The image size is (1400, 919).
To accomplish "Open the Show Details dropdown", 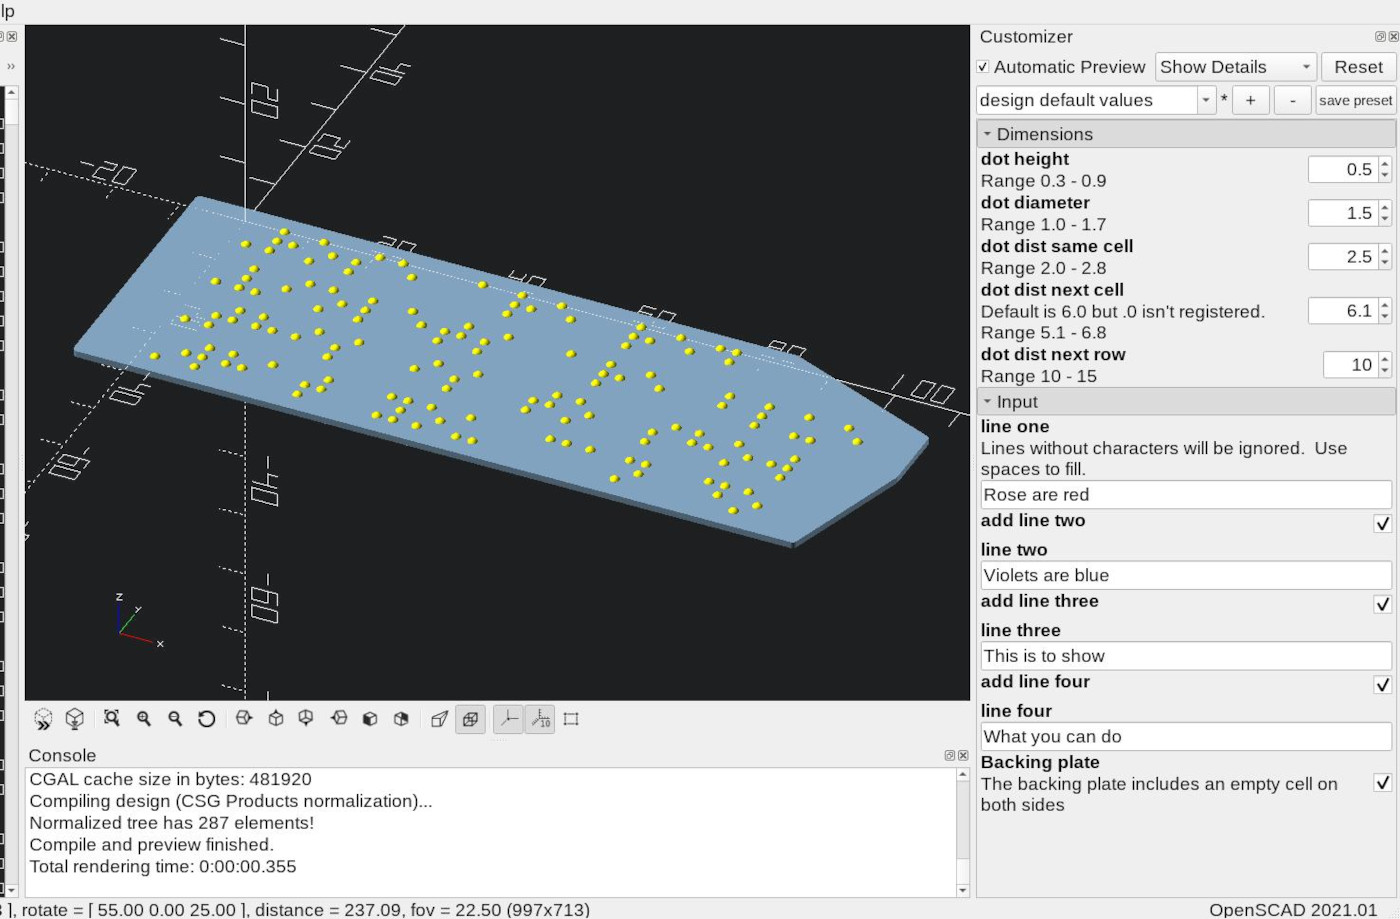I will tap(1236, 67).
